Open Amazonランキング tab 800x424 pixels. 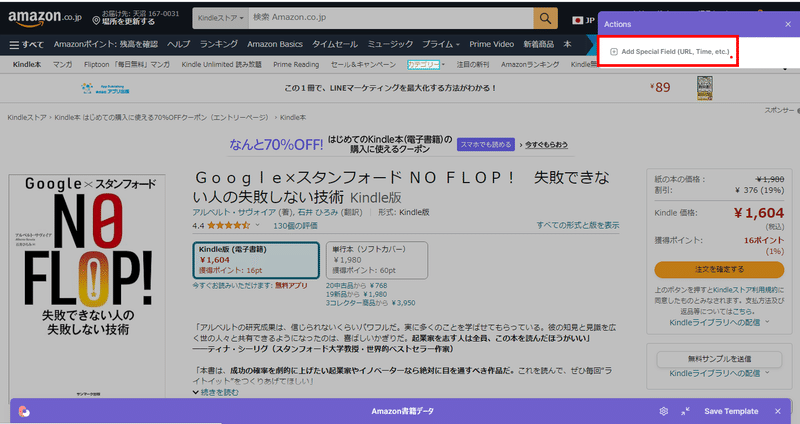coord(530,64)
